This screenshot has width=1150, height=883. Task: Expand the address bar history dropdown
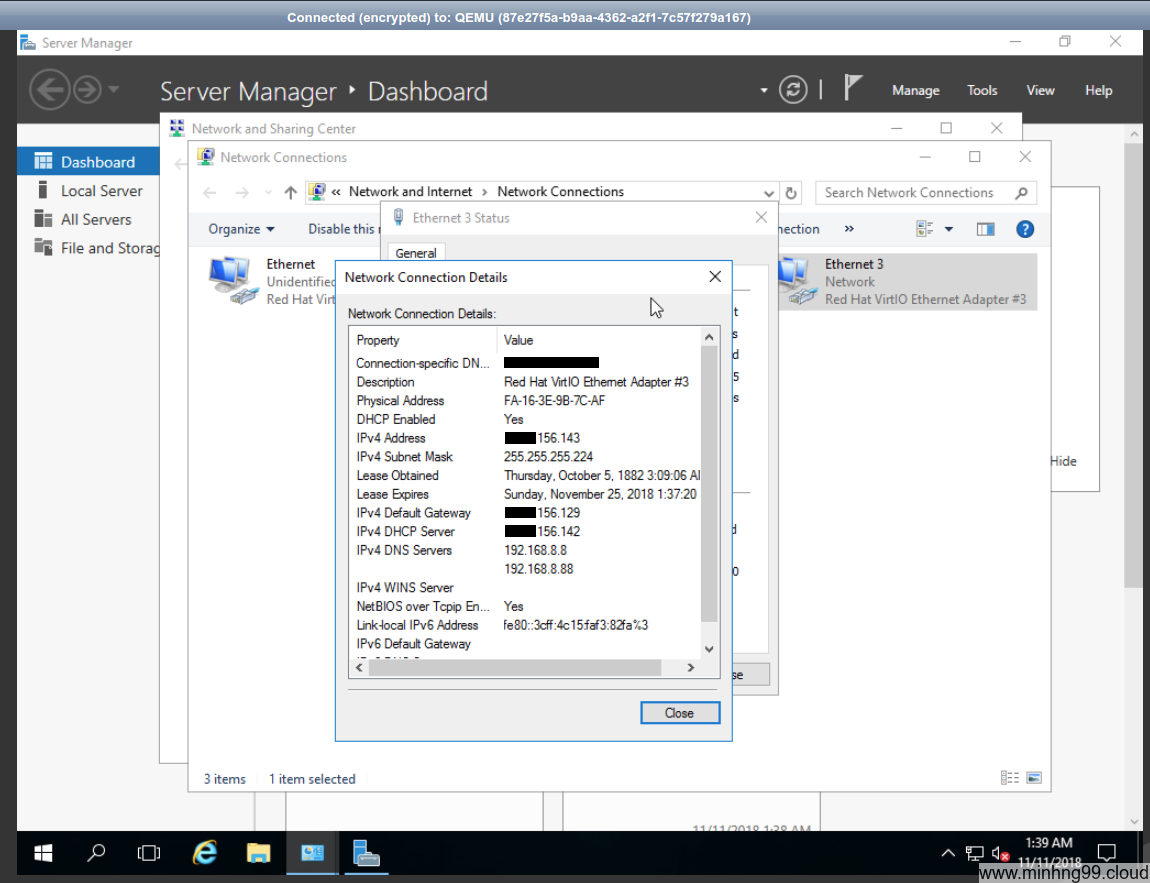(768, 193)
